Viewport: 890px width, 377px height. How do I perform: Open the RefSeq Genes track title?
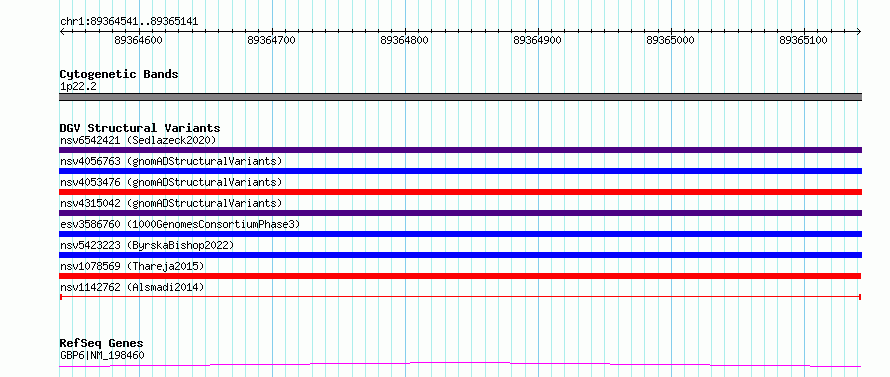click(101, 344)
